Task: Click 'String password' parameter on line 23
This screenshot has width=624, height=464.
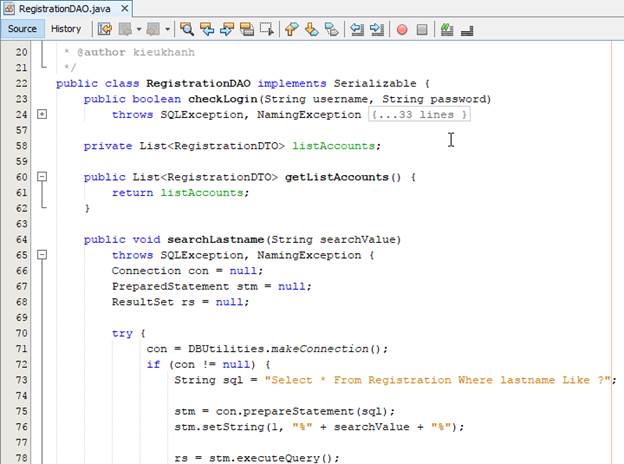Action: 434,99
